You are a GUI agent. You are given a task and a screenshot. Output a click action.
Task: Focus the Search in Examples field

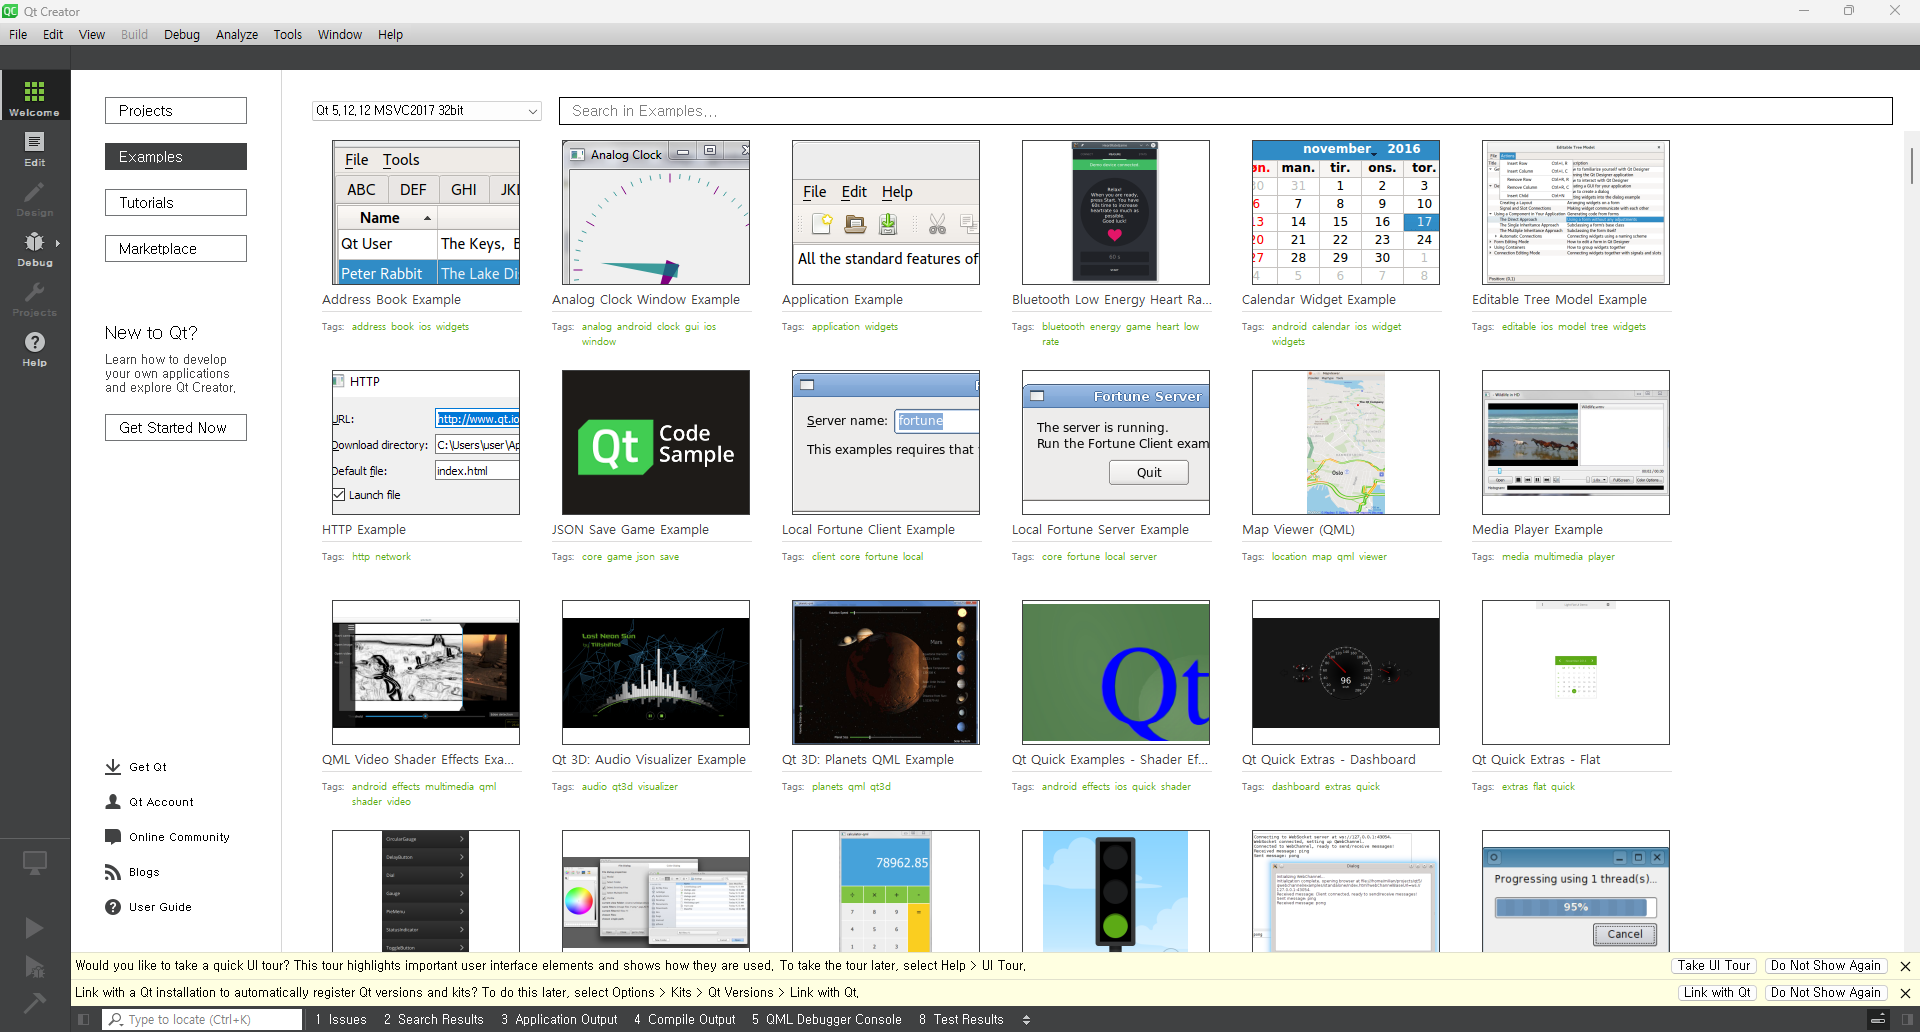tap(1226, 111)
